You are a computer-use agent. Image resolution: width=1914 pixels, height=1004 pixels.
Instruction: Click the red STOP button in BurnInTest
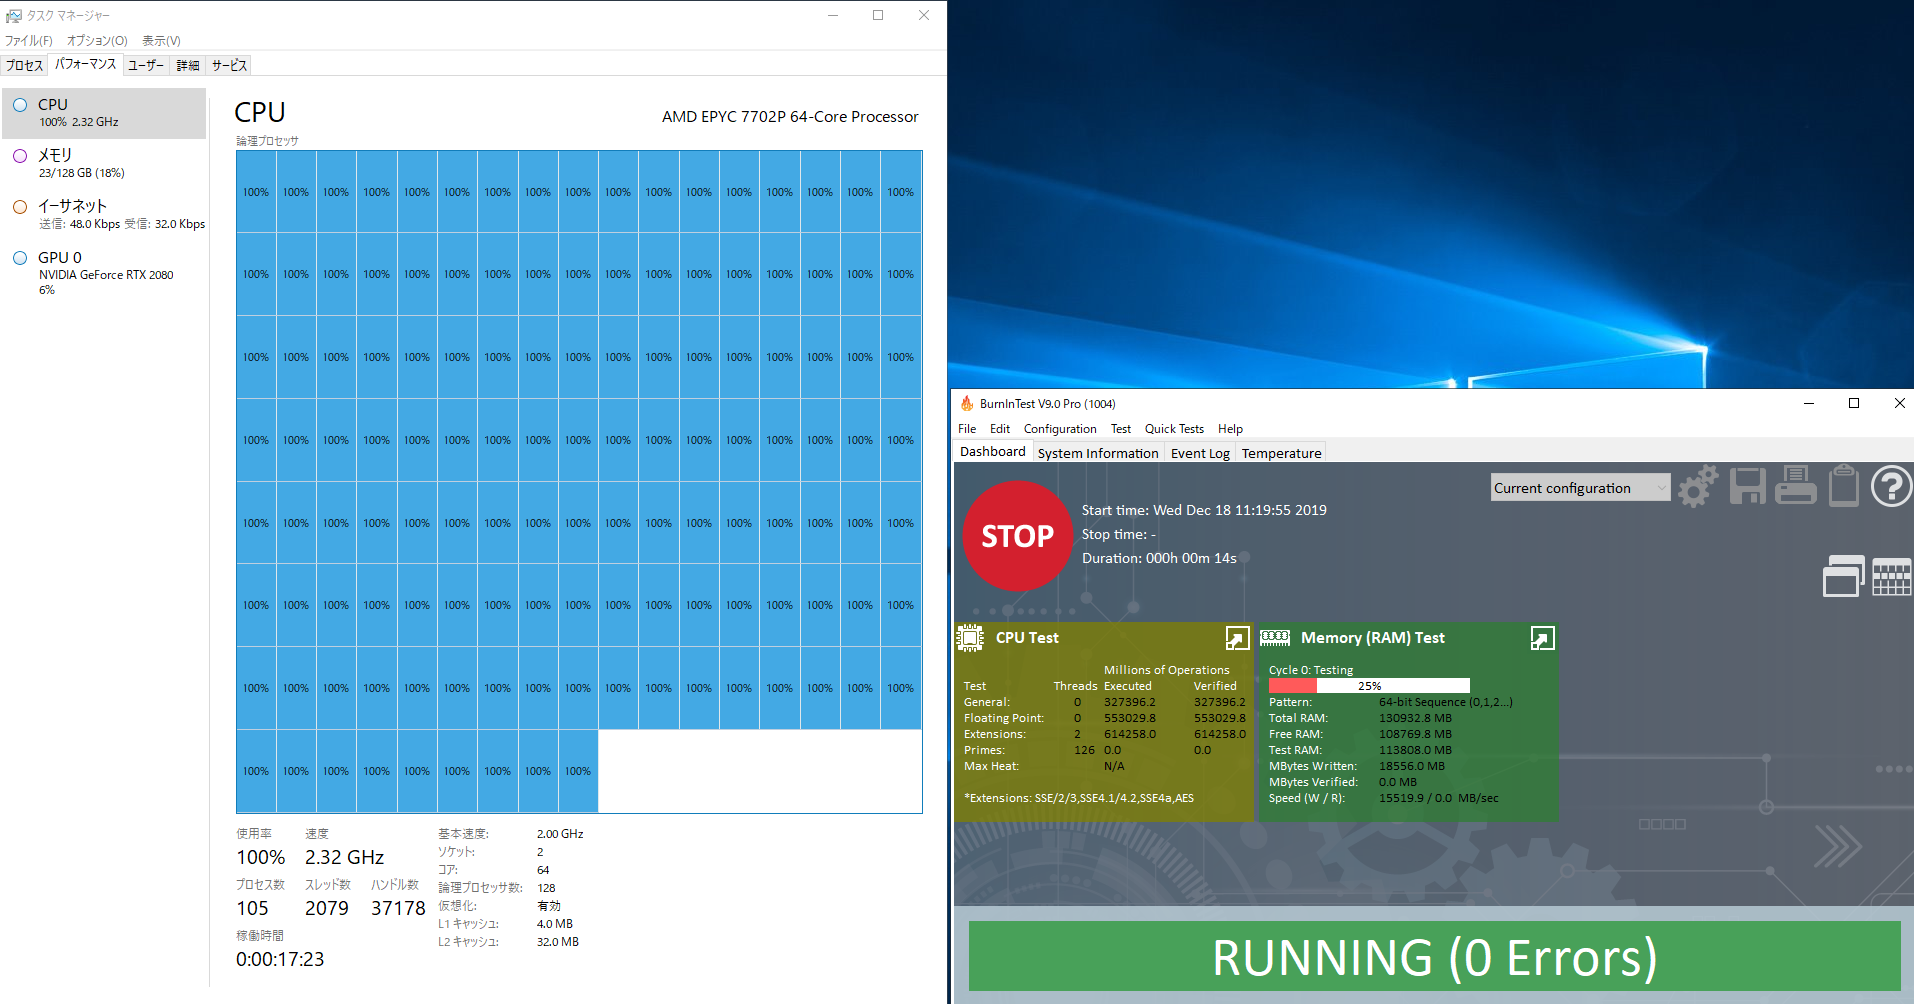click(x=1017, y=536)
